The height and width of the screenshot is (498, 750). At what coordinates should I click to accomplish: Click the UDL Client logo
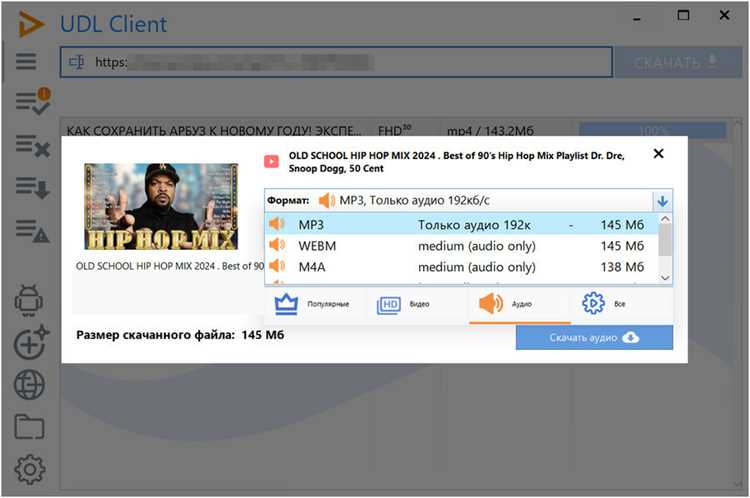[x=31, y=24]
